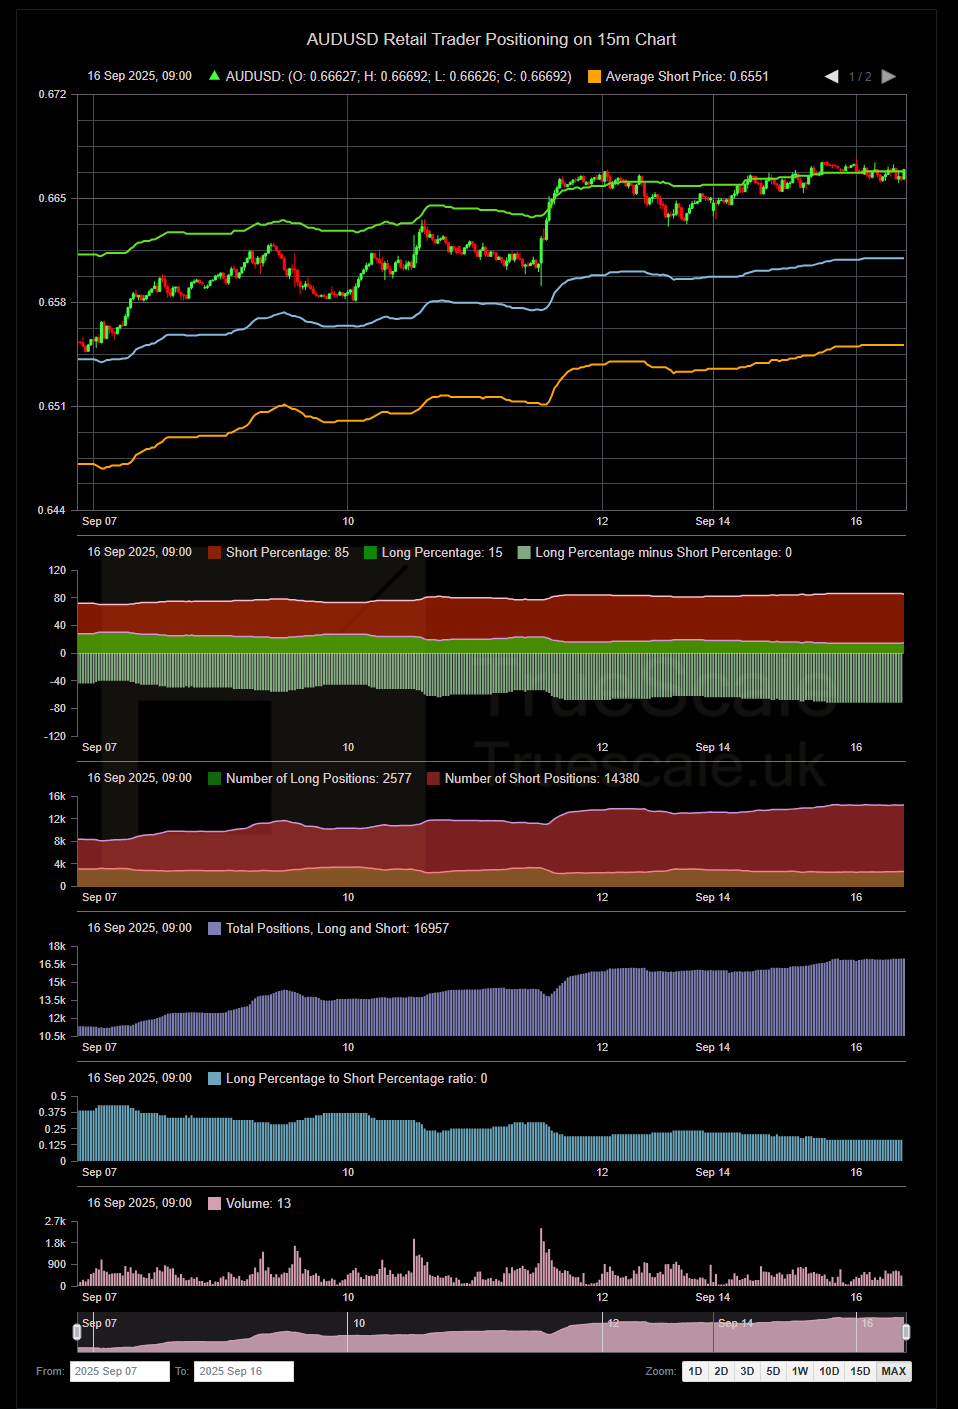Choose the 5D zoom period

(773, 1372)
